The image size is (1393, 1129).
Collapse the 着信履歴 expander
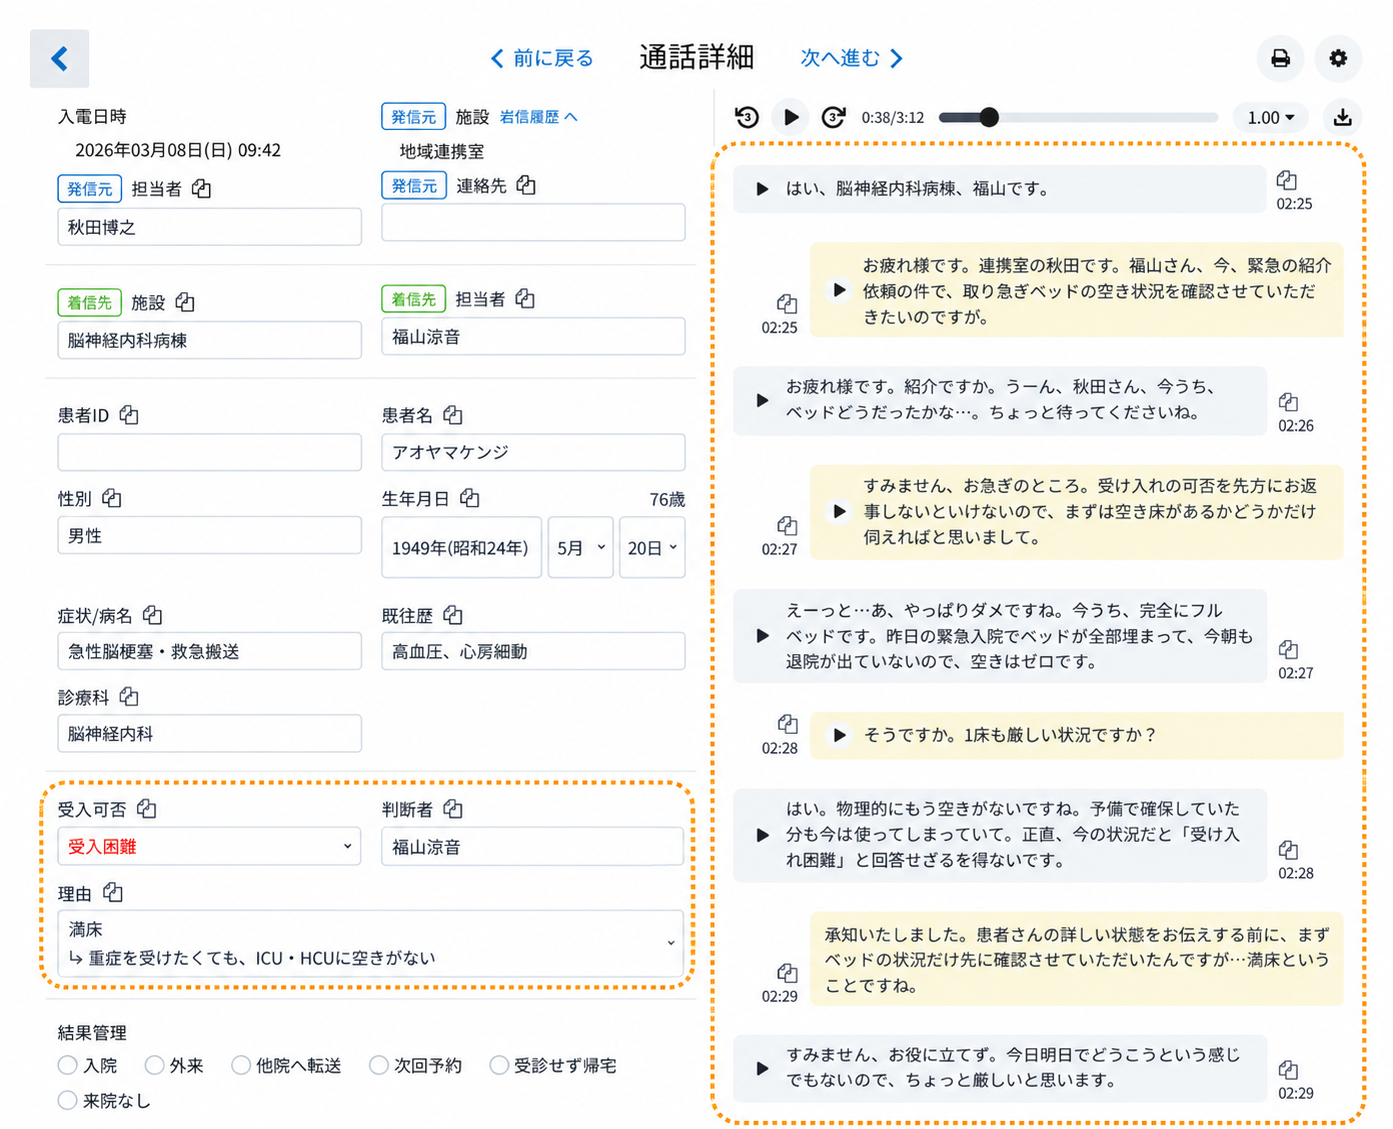(538, 117)
